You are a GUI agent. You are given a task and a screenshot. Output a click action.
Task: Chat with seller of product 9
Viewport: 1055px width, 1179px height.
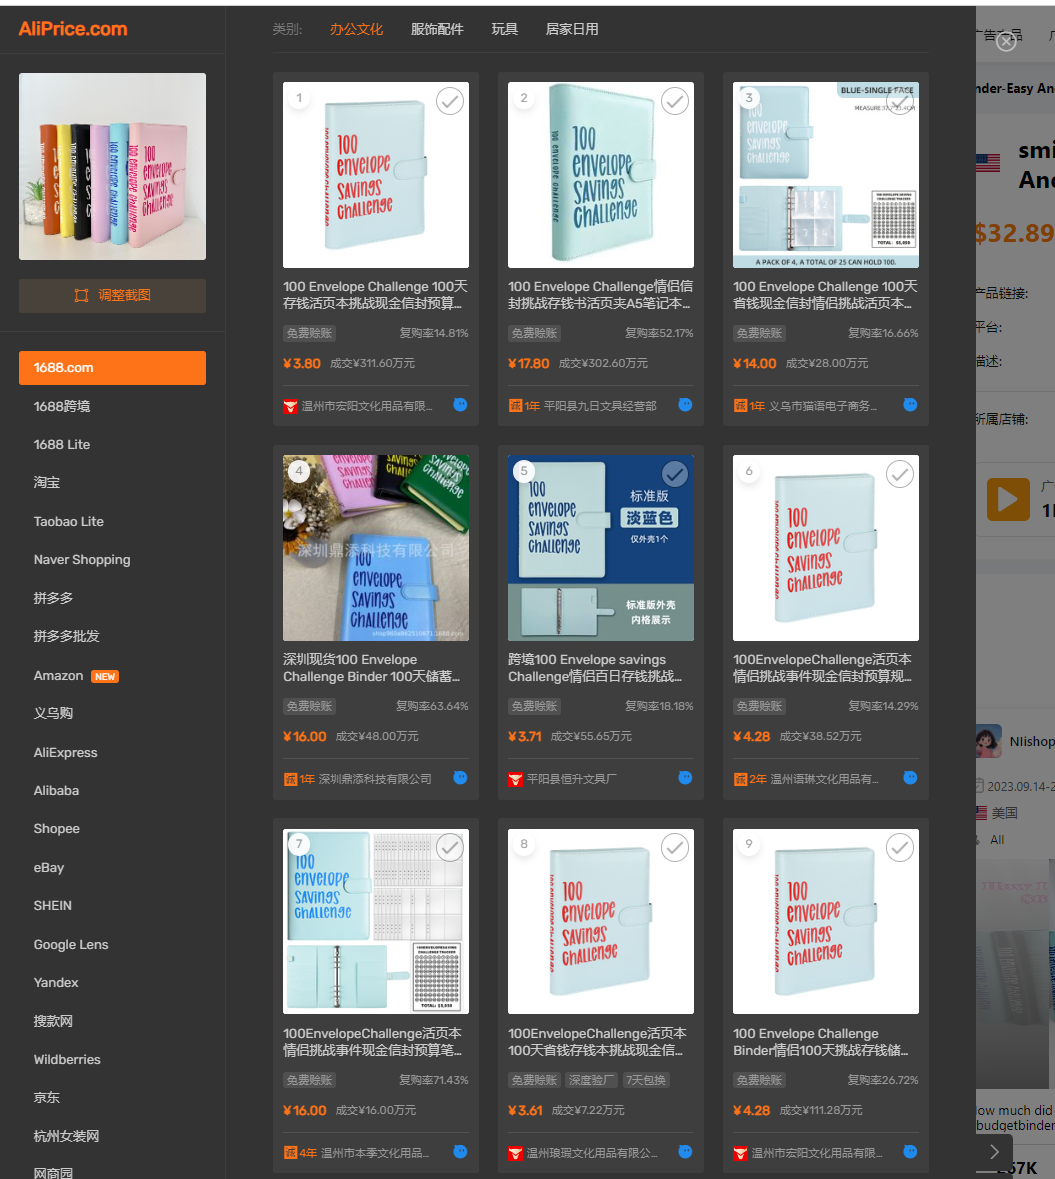point(910,1151)
